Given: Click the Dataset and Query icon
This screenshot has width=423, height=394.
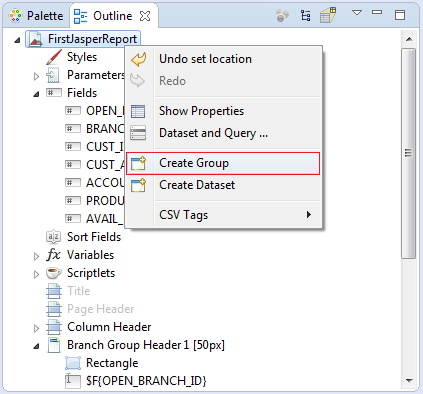Looking at the screenshot, I should (138, 133).
